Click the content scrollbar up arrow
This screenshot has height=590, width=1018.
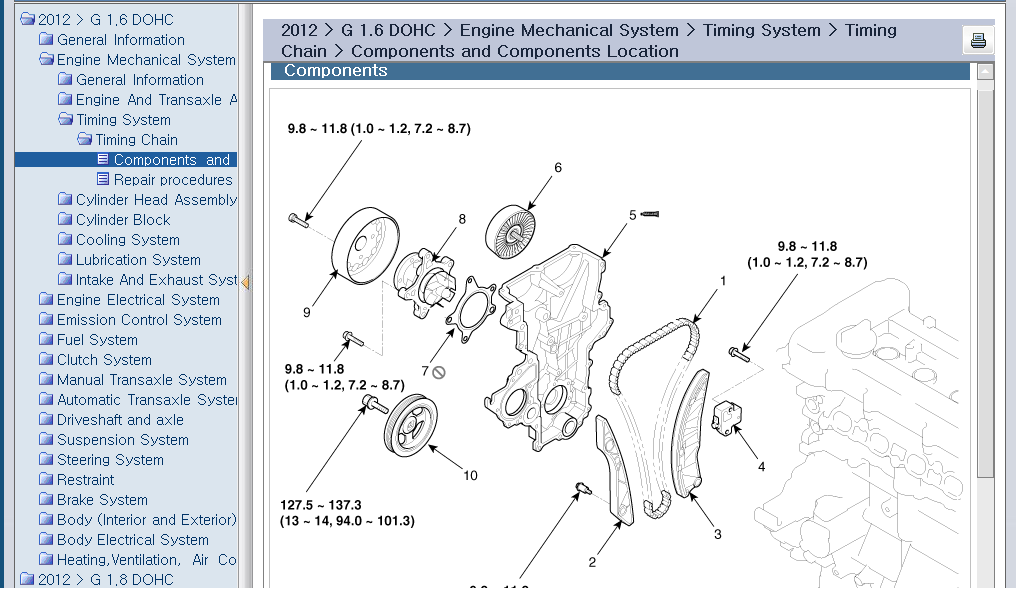point(985,71)
